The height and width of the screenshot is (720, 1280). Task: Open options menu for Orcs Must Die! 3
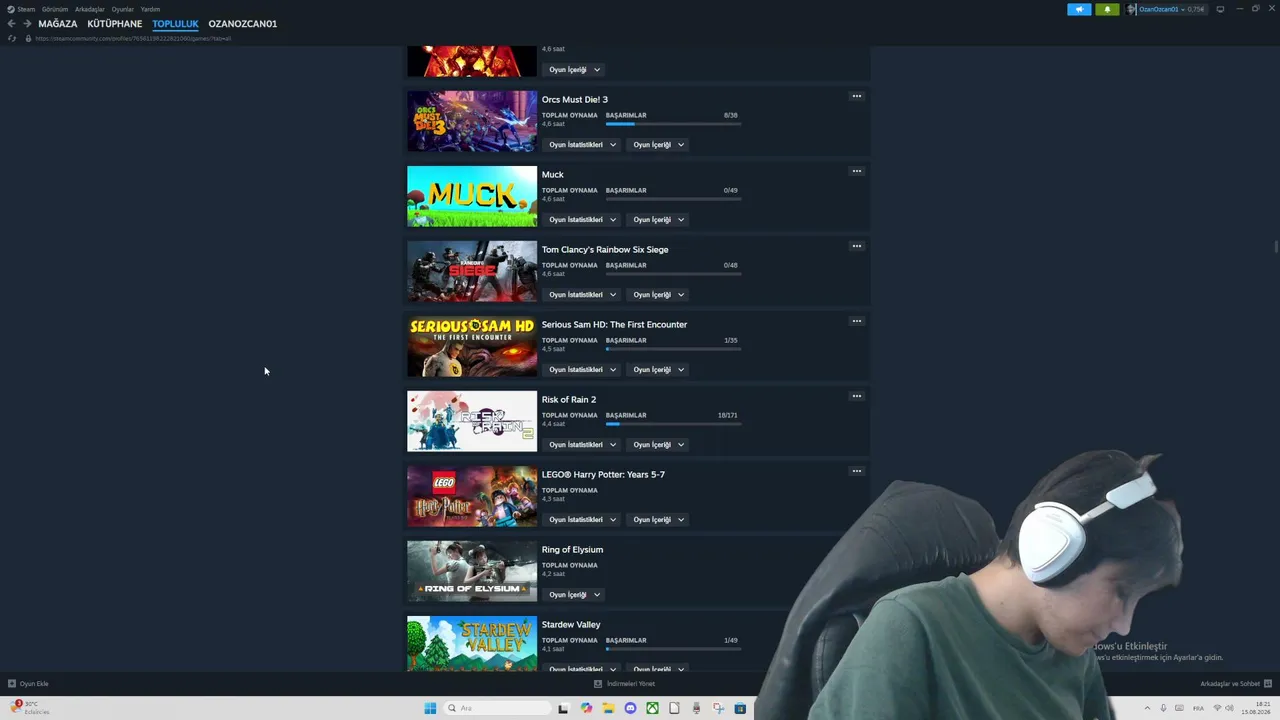click(856, 96)
